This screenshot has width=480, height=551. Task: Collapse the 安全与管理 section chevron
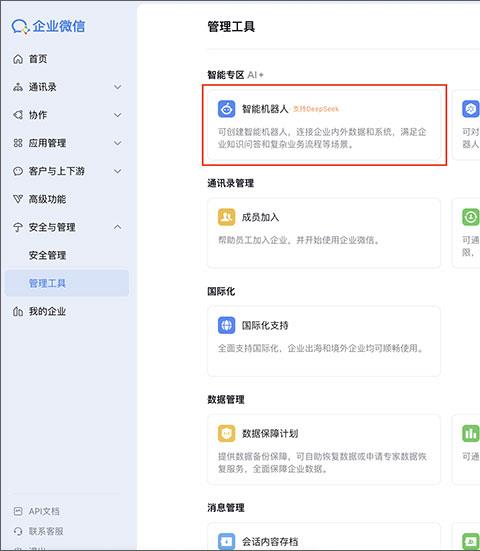coord(118,227)
